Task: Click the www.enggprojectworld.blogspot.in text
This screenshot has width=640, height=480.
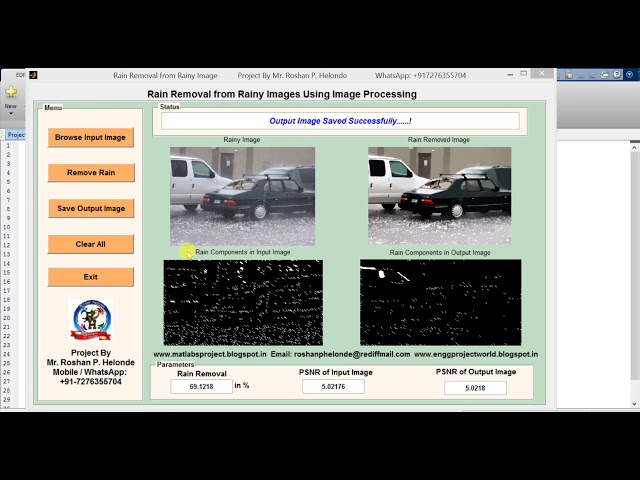Action: click(x=476, y=354)
